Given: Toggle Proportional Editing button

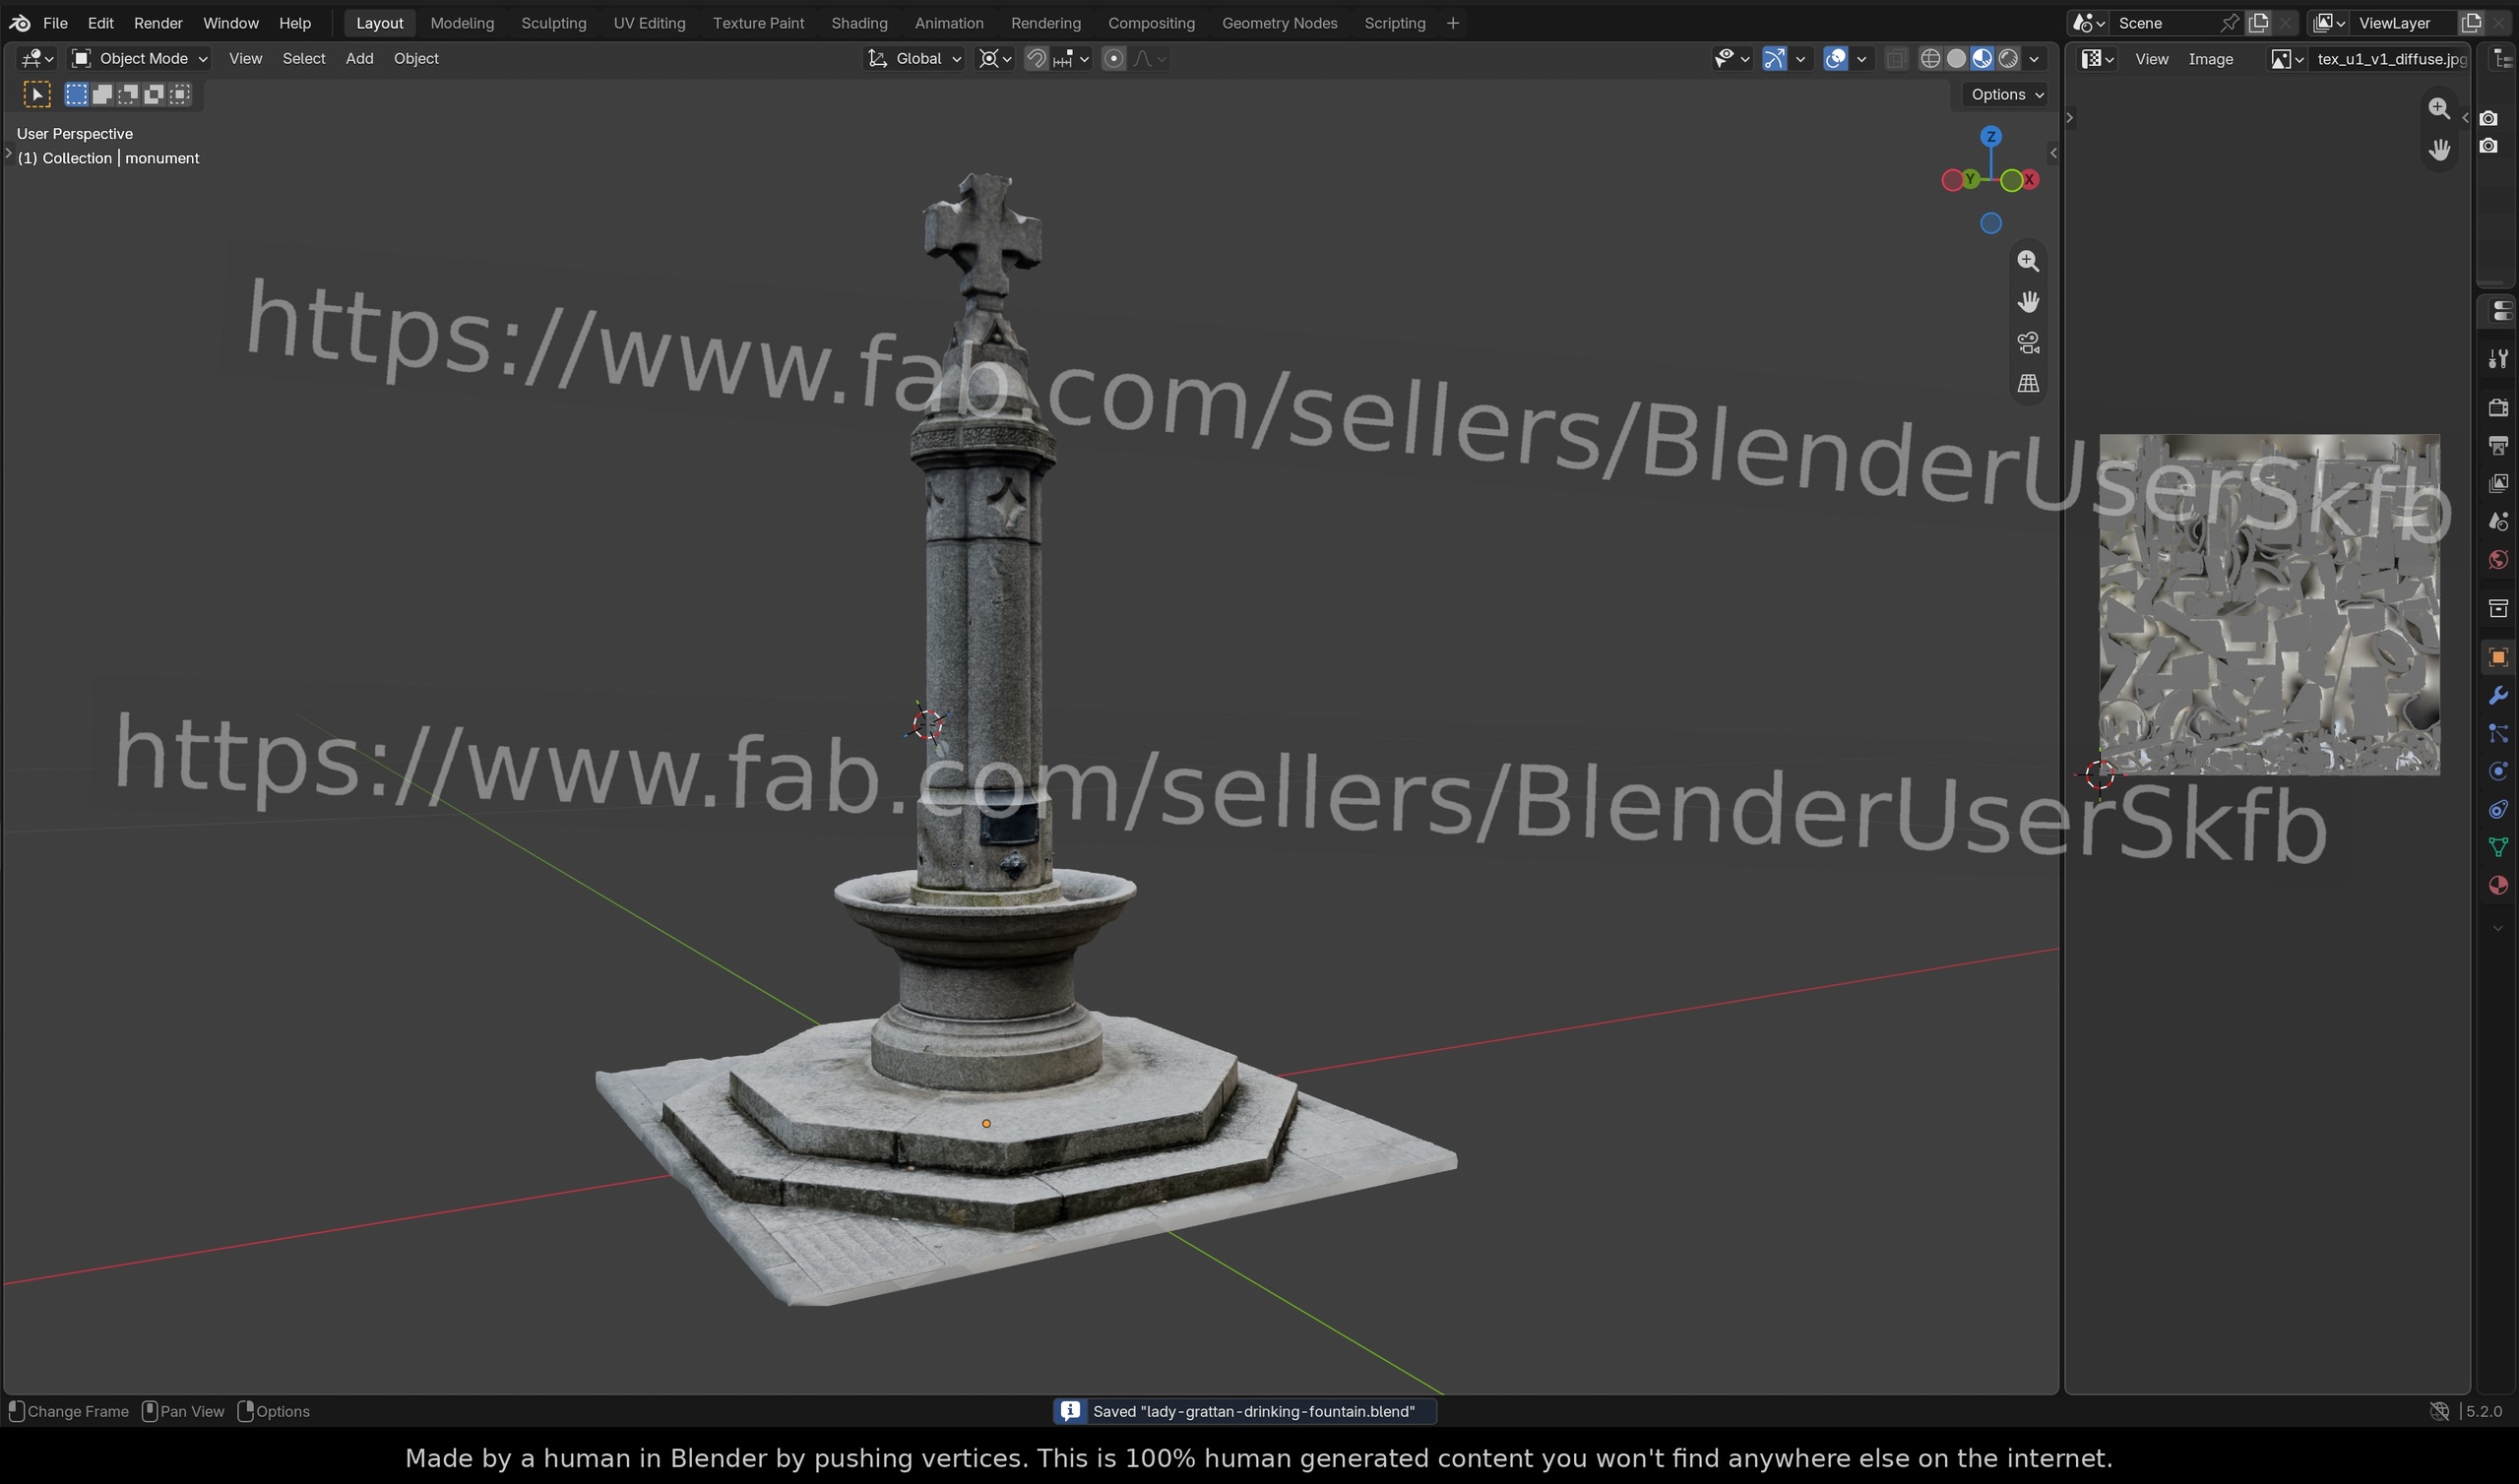Looking at the screenshot, I should [1114, 59].
